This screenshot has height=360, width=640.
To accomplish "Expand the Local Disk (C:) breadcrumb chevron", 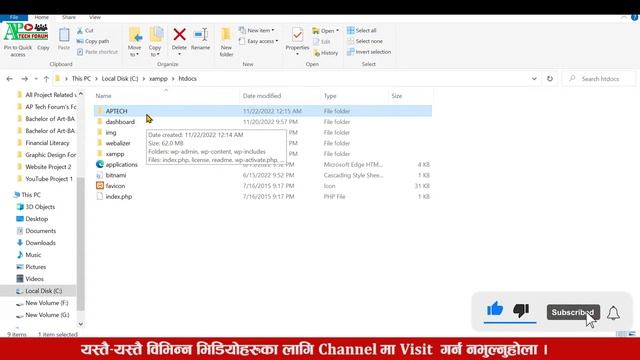I will (x=144, y=79).
